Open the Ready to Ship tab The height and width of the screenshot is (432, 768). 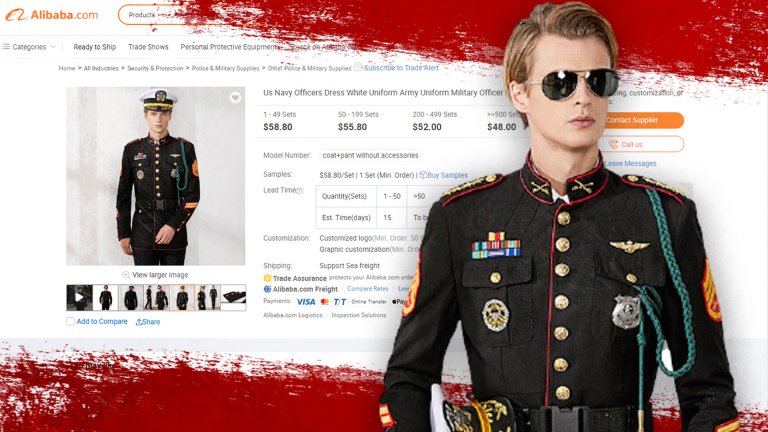(x=95, y=47)
